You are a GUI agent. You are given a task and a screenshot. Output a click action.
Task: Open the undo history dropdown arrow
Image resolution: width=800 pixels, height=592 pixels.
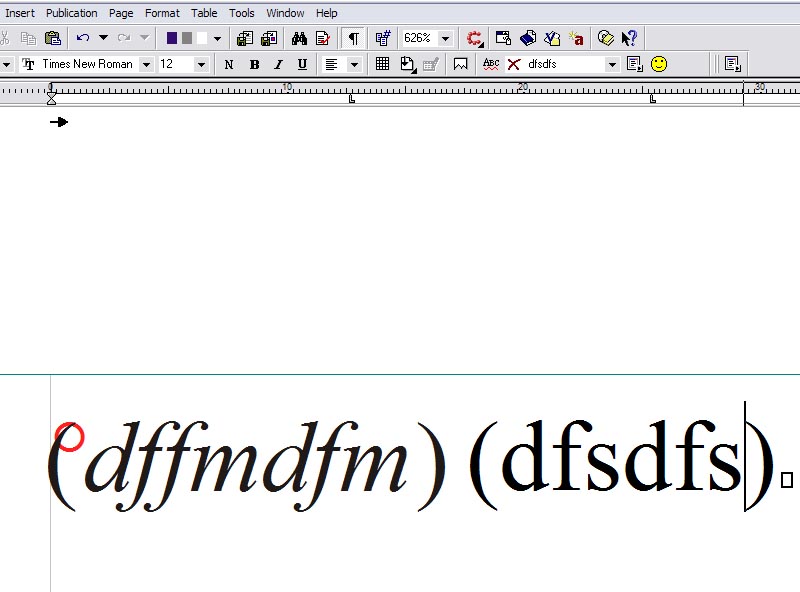click(104, 38)
